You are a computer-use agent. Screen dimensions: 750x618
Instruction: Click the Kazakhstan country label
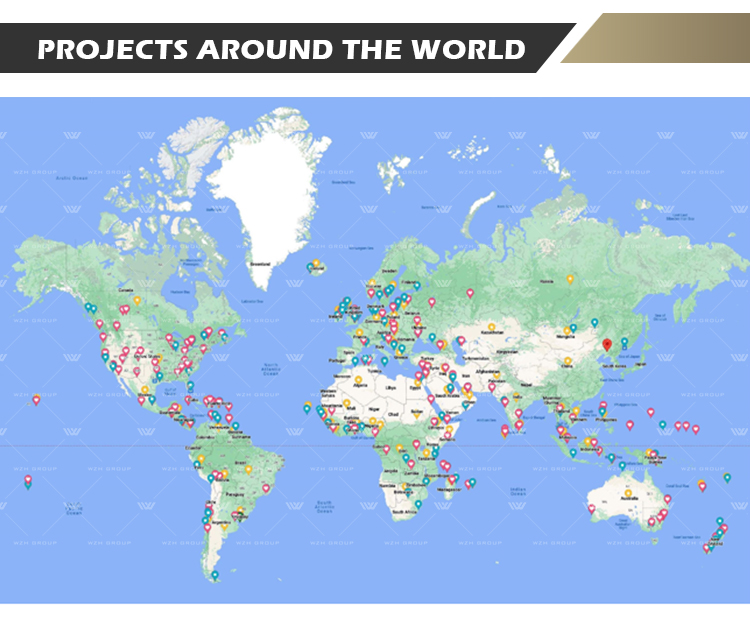click(x=492, y=332)
